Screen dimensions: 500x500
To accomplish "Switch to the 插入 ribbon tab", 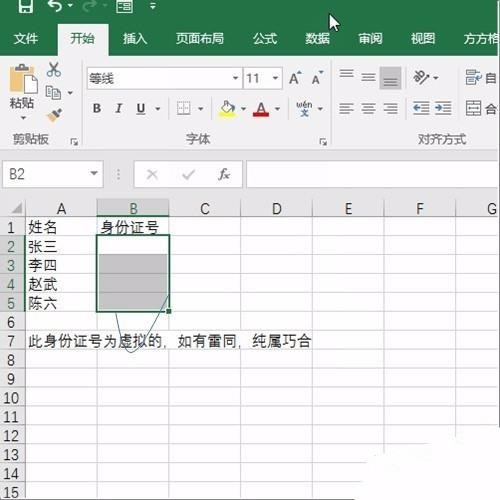I will [135, 39].
